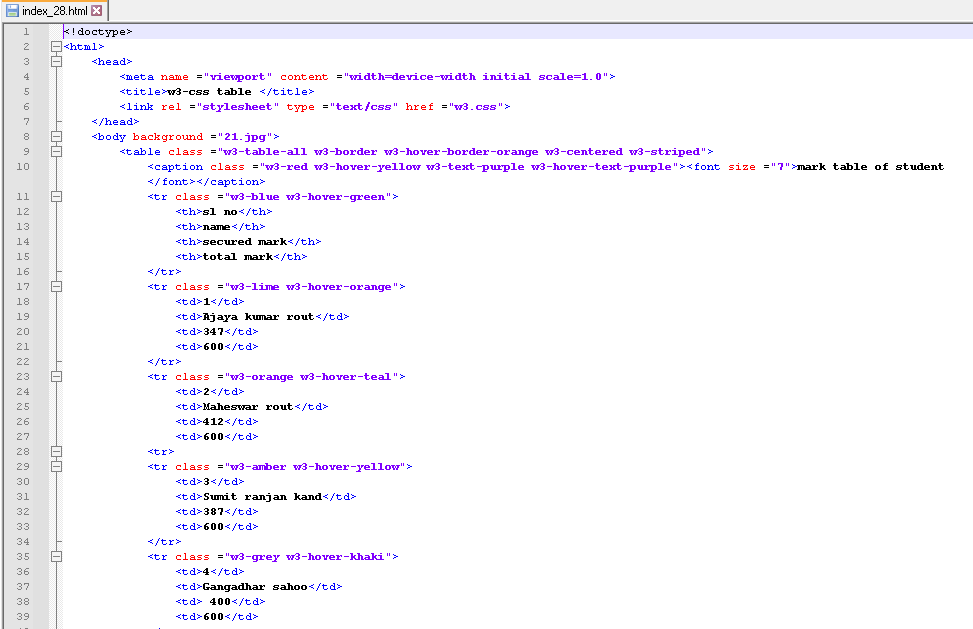The width and height of the screenshot is (973, 629).
Task: Click line number 1 in the margin
Action: 25,32
